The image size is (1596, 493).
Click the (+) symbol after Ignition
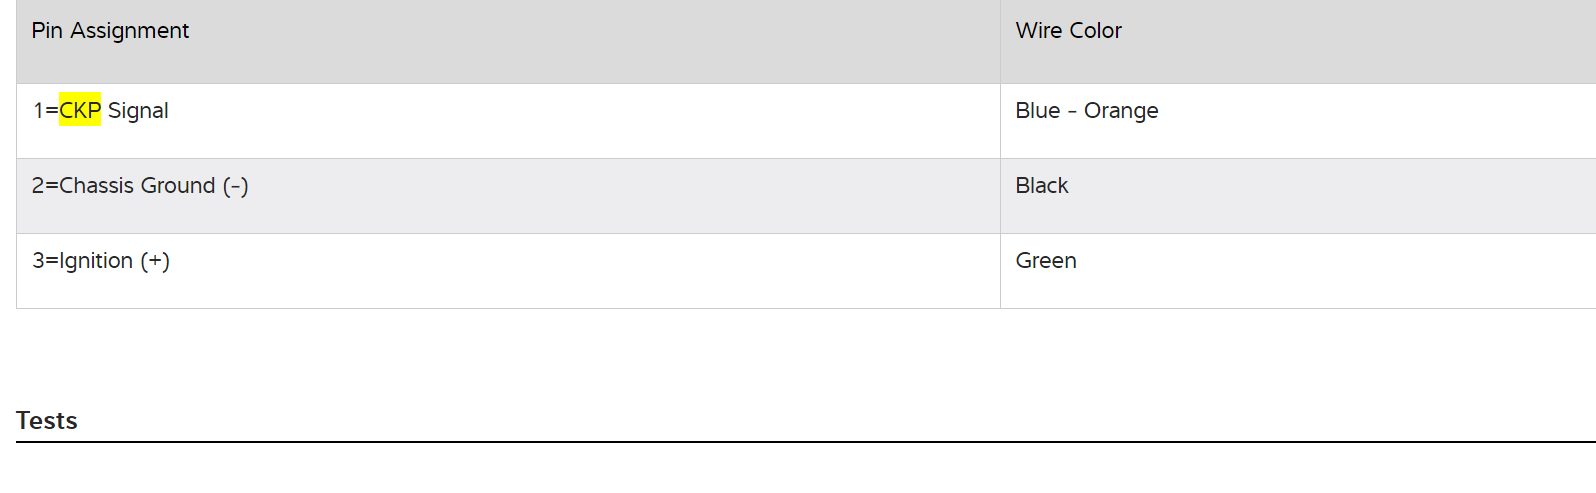pyautogui.click(x=155, y=261)
